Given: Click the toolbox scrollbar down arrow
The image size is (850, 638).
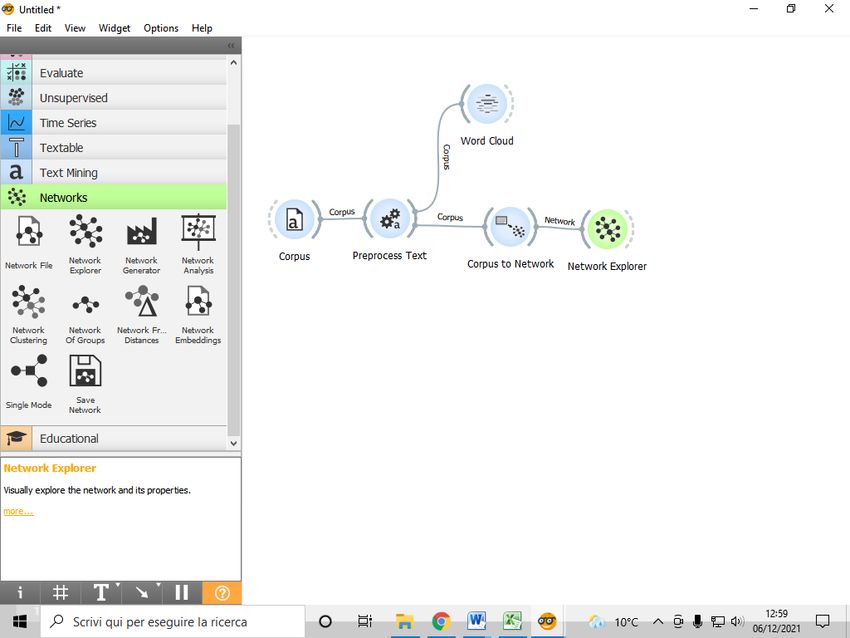Looking at the screenshot, I should click(234, 443).
